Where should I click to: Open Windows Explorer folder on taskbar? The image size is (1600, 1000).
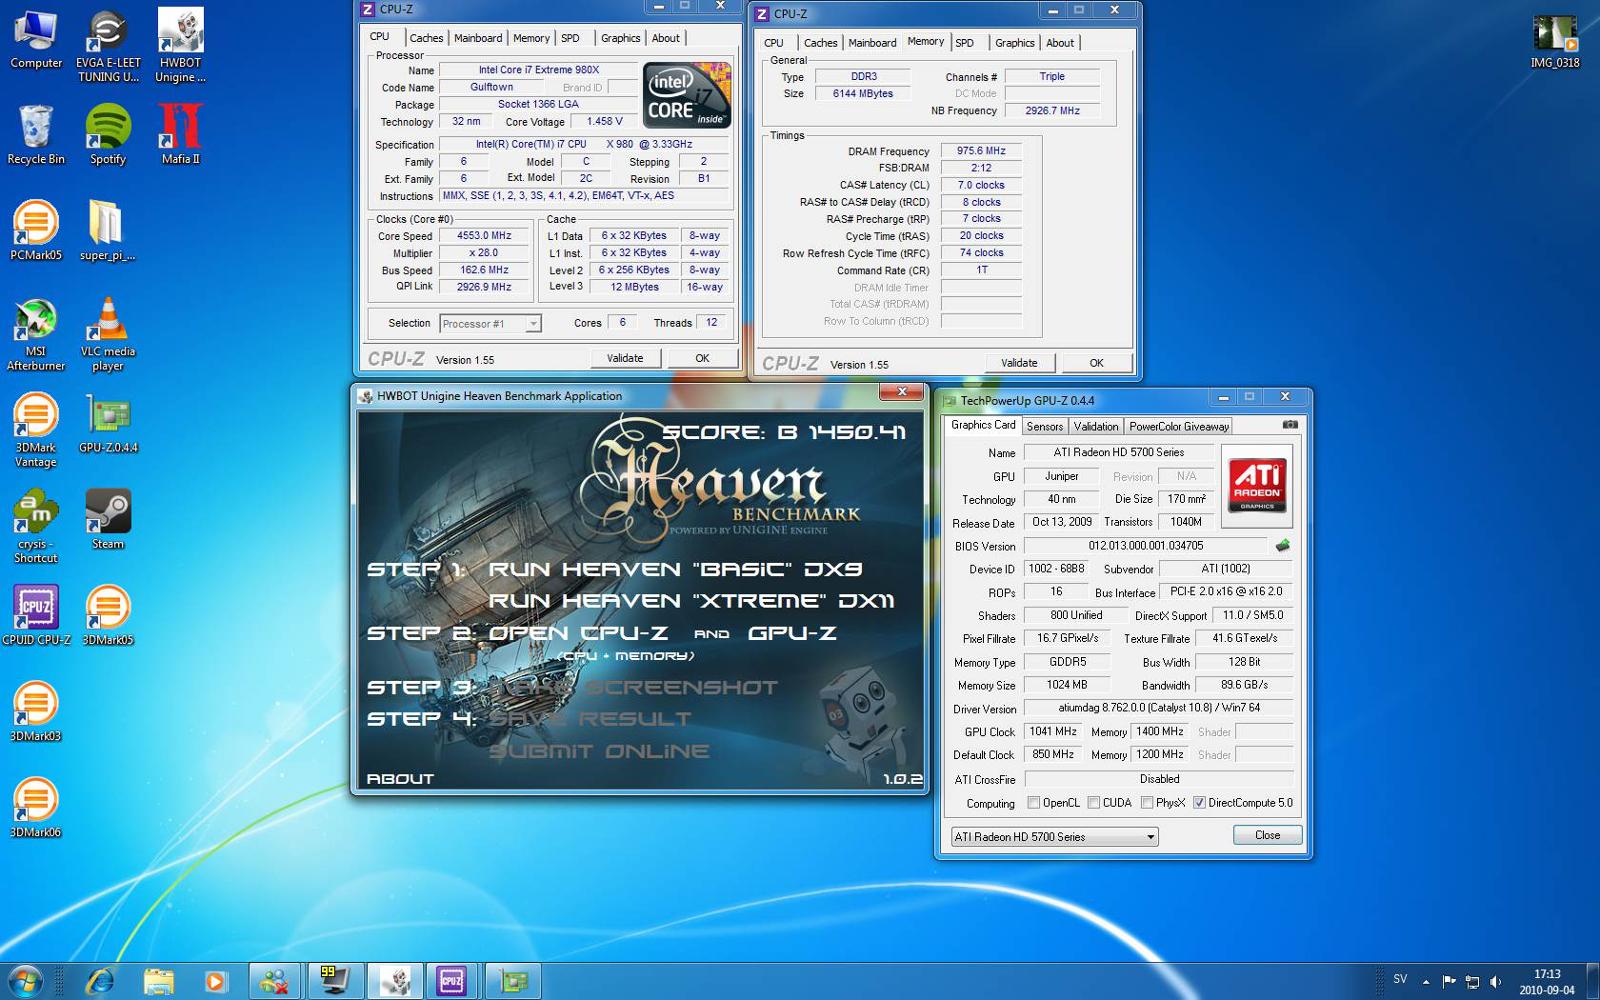click(158, 981)
